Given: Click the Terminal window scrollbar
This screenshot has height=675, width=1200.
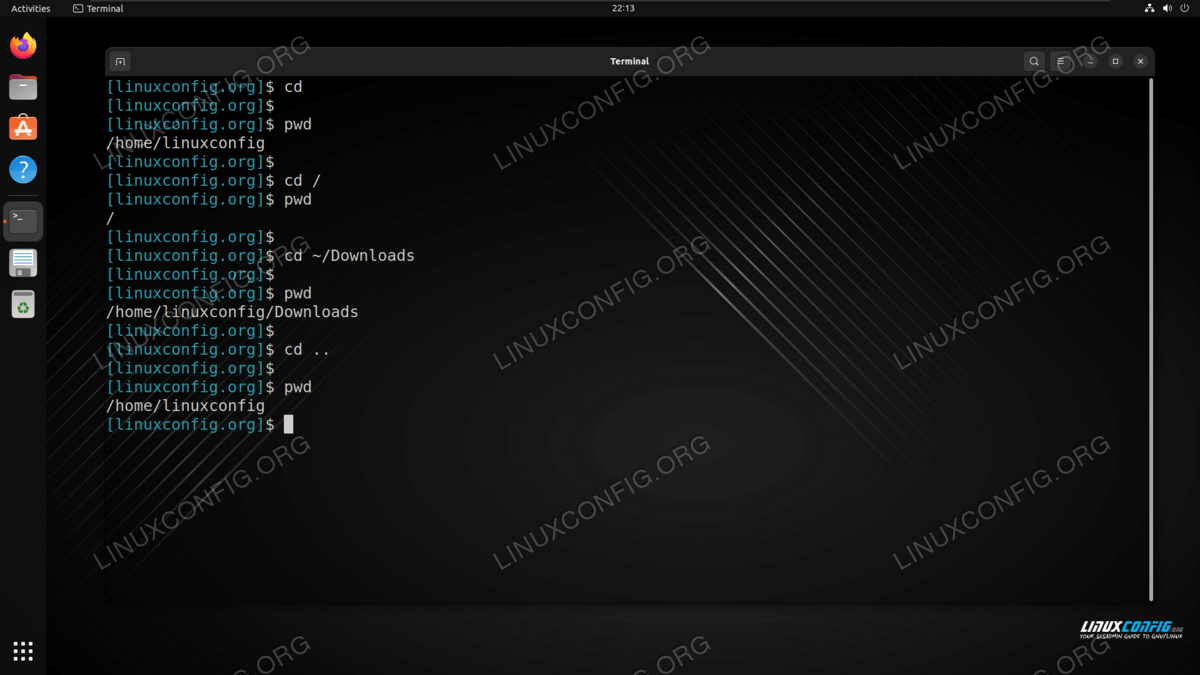Looking at the screenshot, I should (1151, 340).
